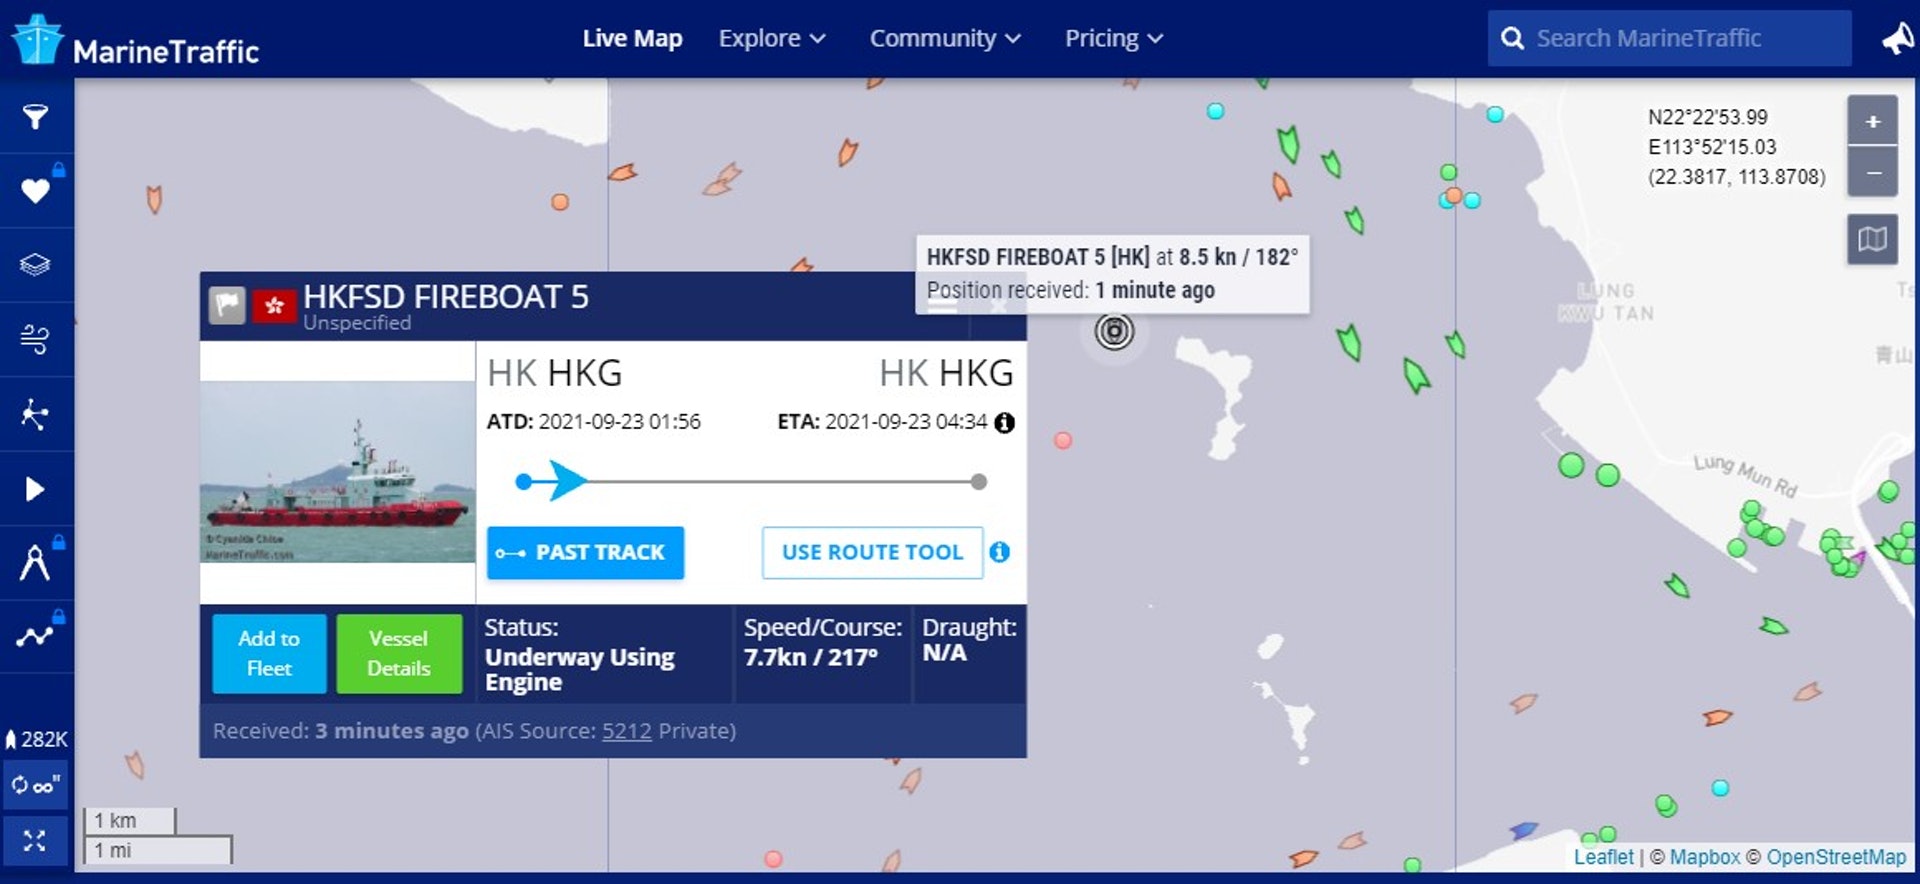Screen dimensions: 1920x884
Task: Select the distance measuring compass tool
Action: tap(35, 563)
